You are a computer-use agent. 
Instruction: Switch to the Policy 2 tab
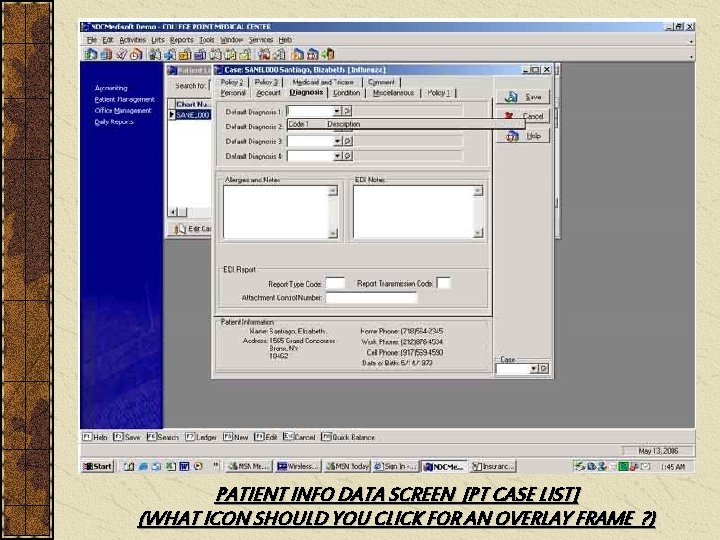[231, 82]
